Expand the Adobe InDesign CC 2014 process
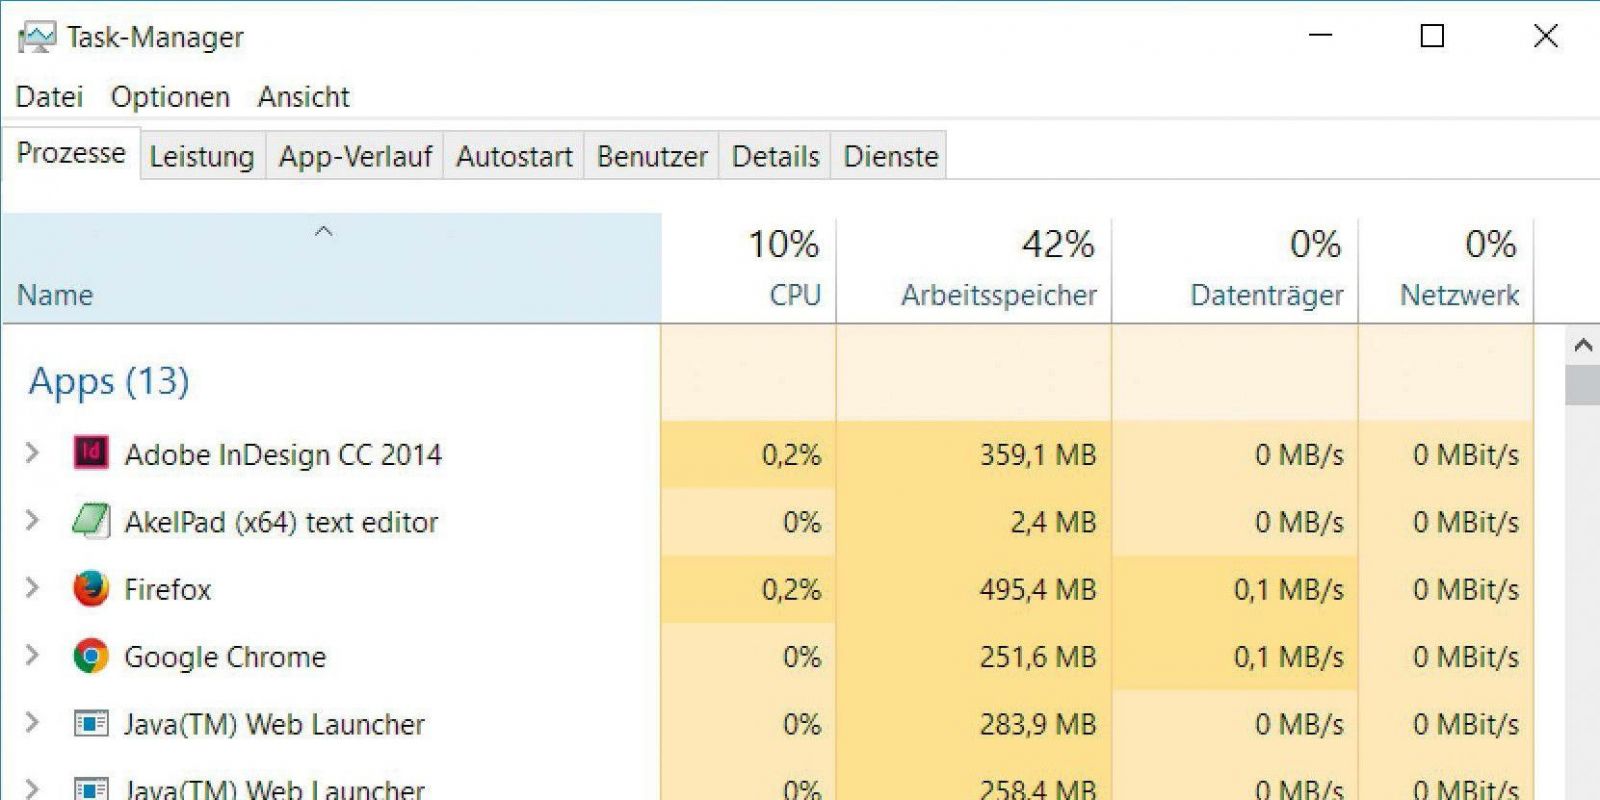The height and width of the screenshot is (800, 1600). click(32, 453)
